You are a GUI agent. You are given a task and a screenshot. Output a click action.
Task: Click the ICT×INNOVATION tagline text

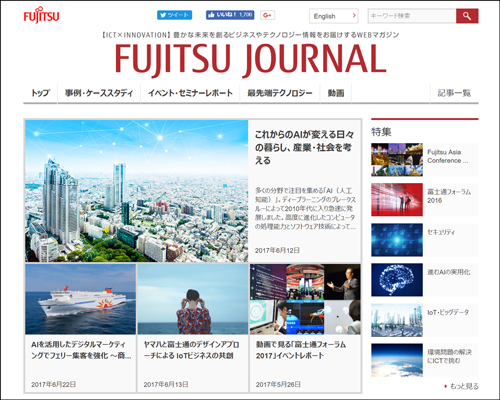250,35
